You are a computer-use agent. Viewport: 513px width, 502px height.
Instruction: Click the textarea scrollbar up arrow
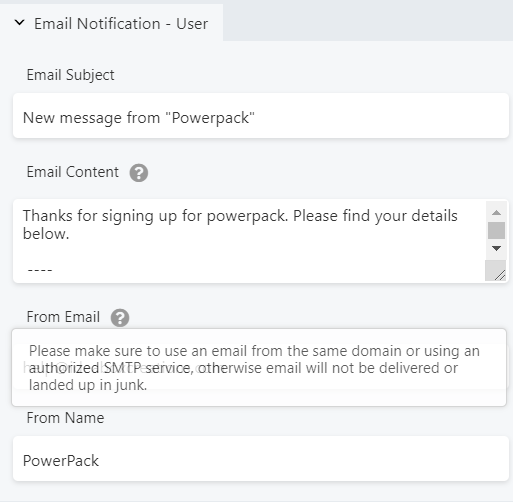coord(496,213)
